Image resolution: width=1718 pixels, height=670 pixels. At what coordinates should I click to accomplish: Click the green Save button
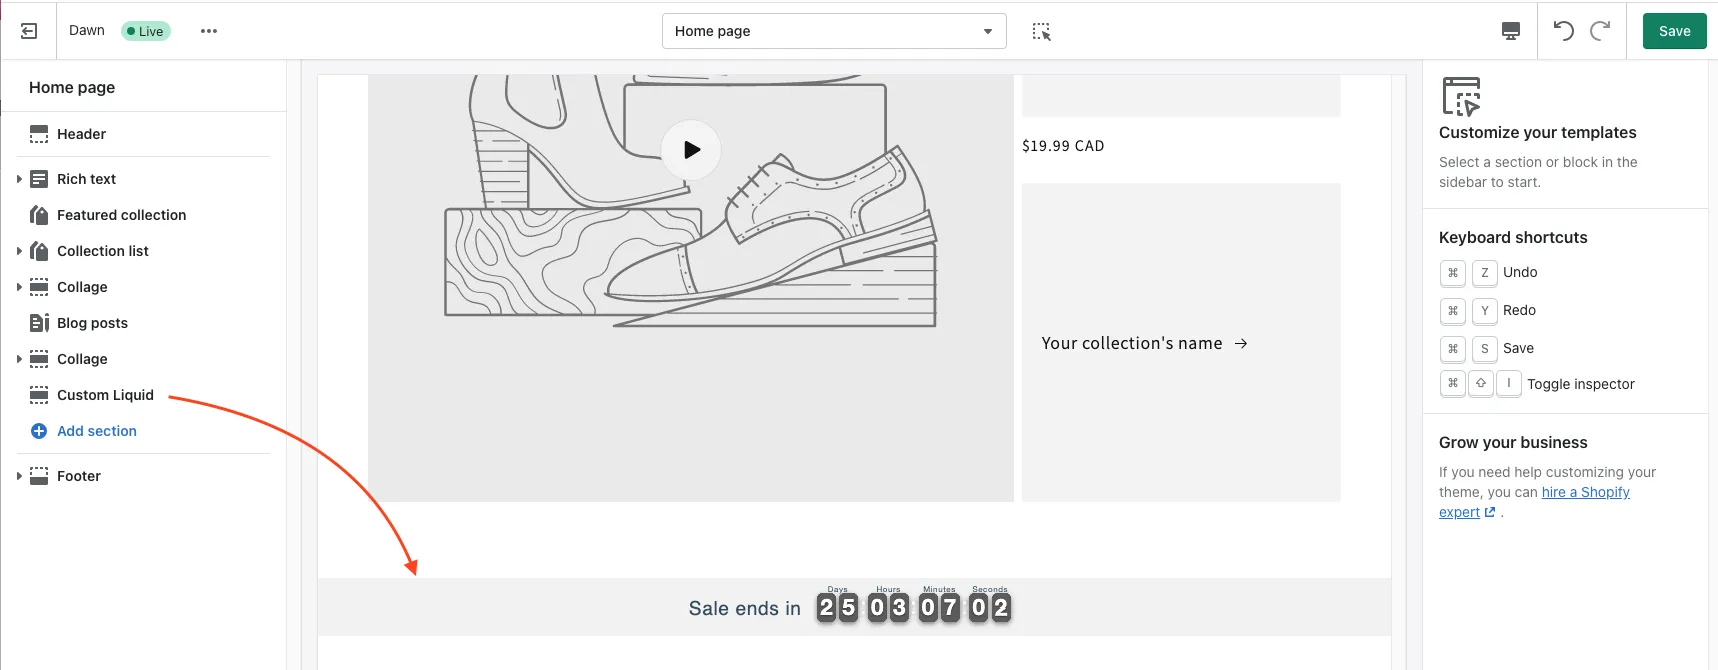[x=1674, y=31]
